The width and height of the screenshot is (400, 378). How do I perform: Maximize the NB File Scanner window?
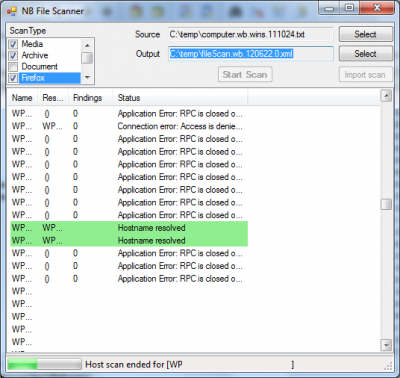(349, 8)
